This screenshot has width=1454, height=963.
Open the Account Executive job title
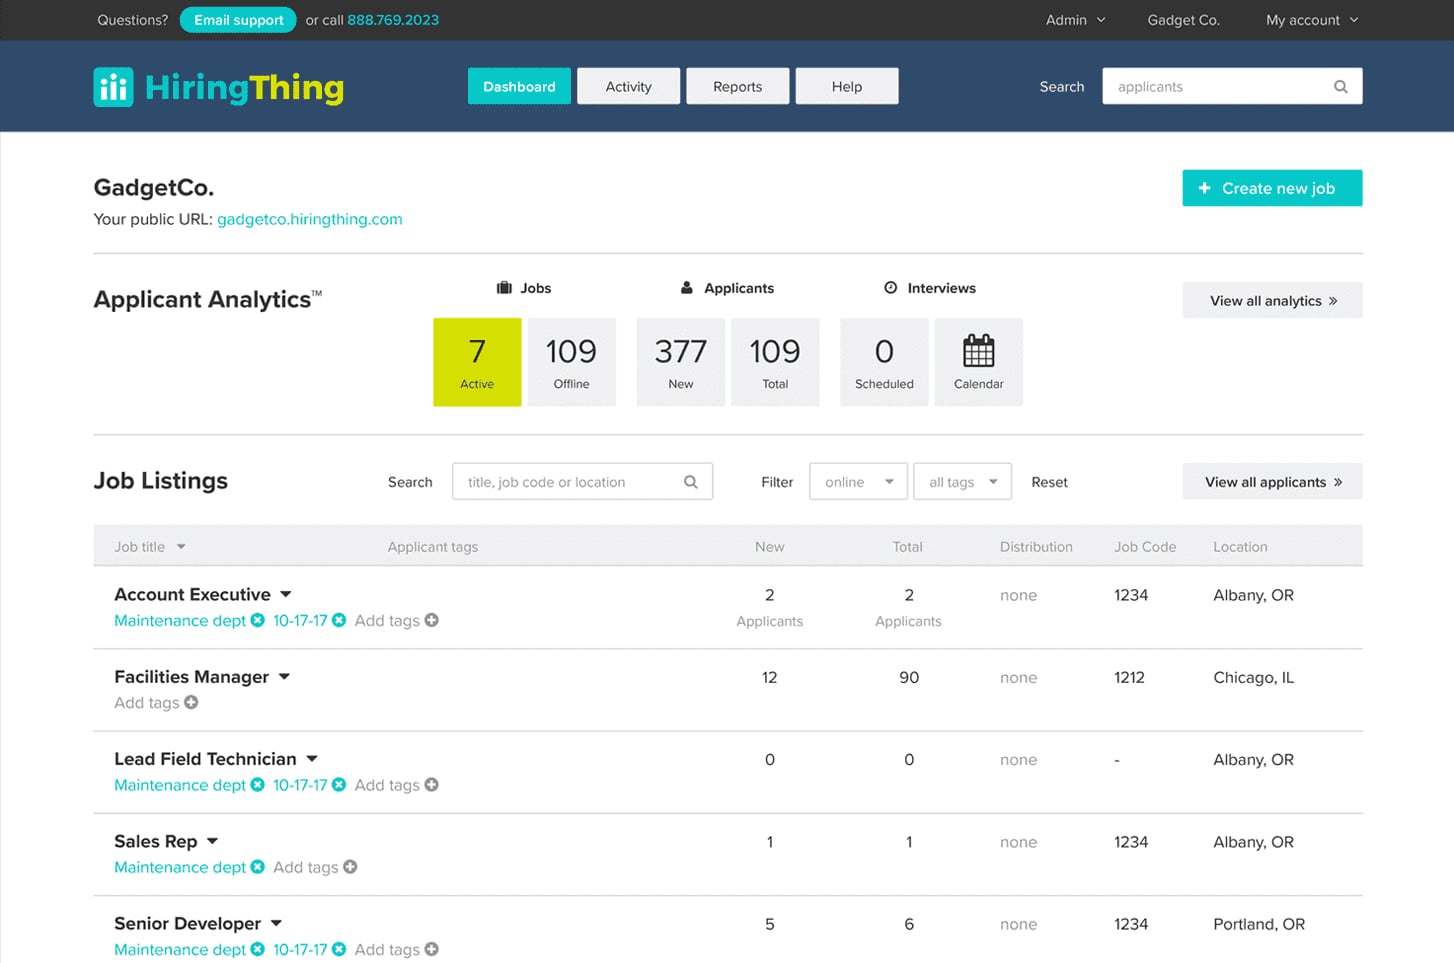(x=192, y=594)
